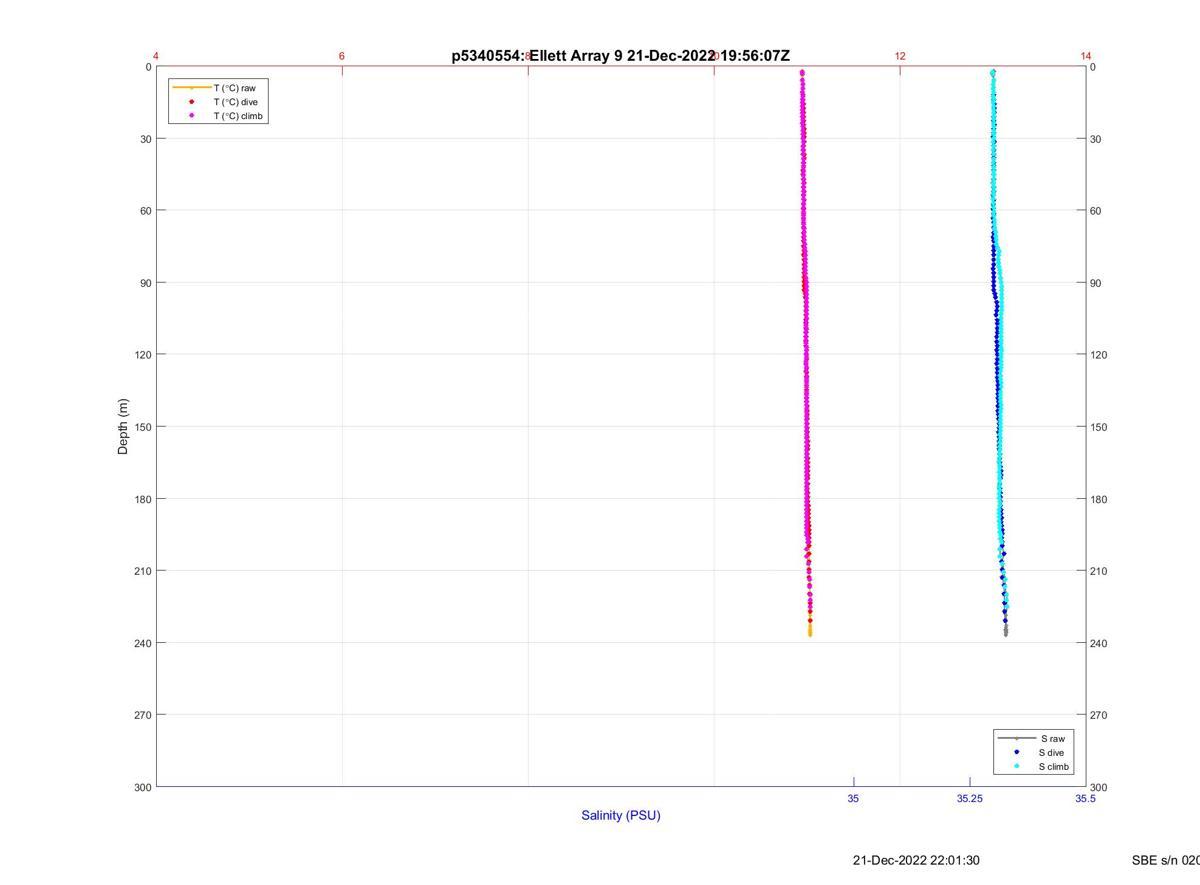Click the cyan dot marker for S climb
The image size is (1200, 885).
pos(1016,766)
